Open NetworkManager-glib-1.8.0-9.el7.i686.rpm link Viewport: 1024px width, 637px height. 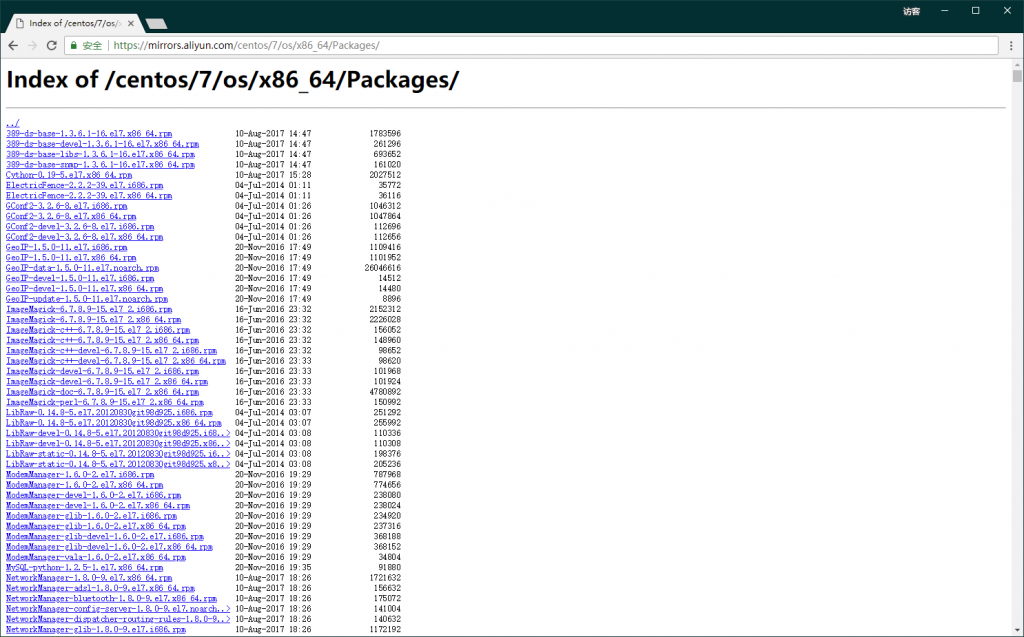point(96,629)
